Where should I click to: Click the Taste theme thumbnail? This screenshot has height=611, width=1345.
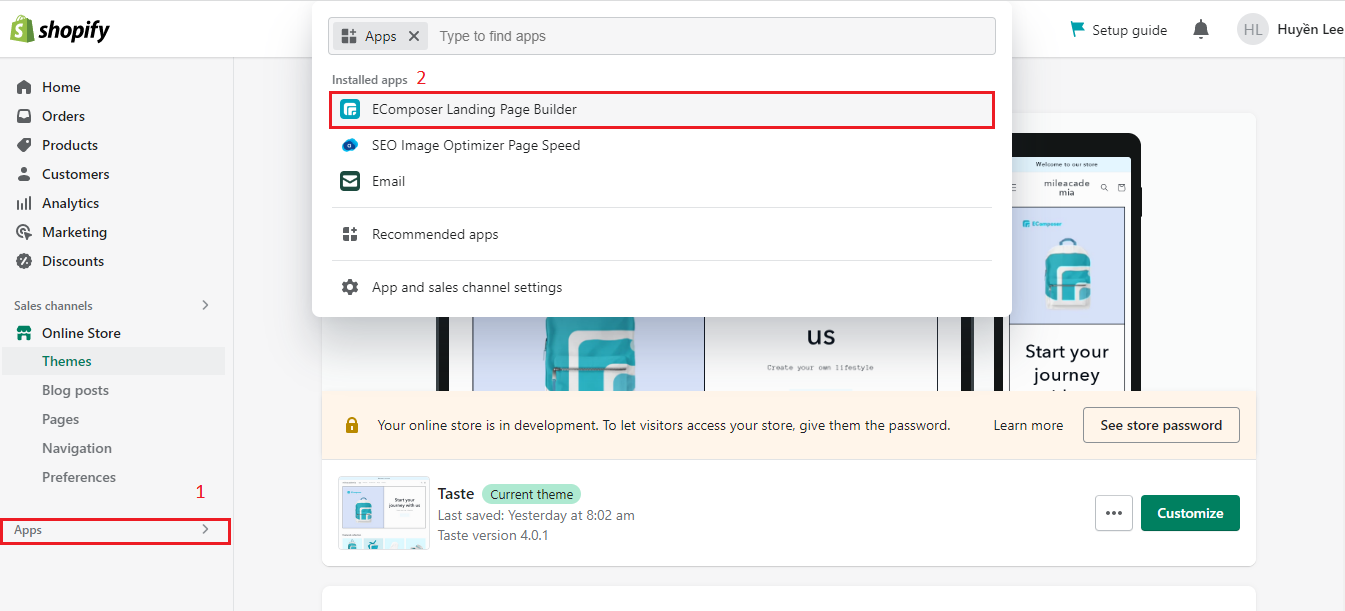(384, 513)
